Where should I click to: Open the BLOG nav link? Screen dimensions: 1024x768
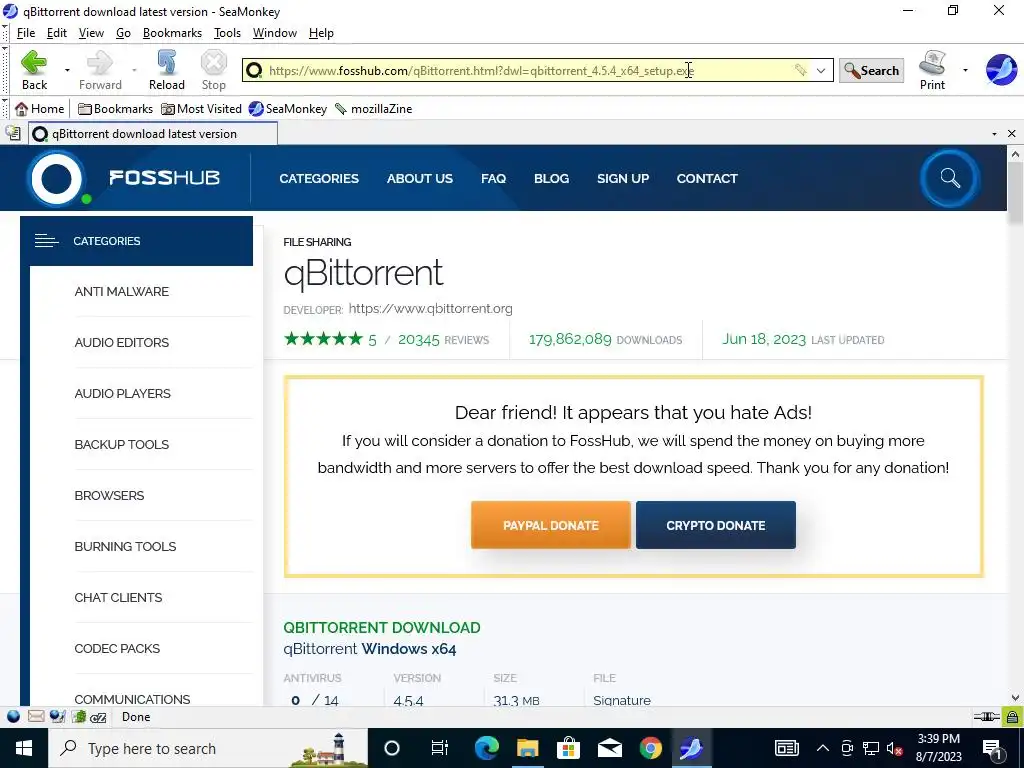pyautogui.click(x=551, y=178)
